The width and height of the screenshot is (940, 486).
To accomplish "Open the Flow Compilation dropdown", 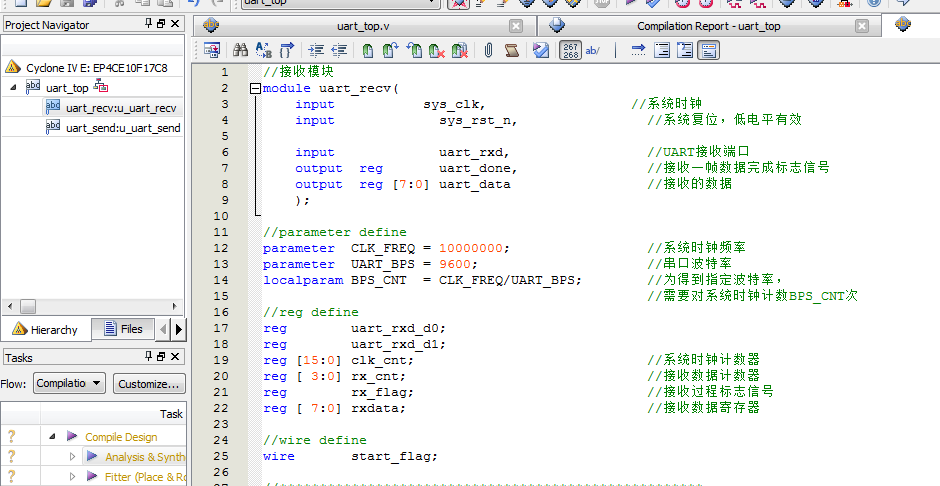I will [x=69, y=383].
